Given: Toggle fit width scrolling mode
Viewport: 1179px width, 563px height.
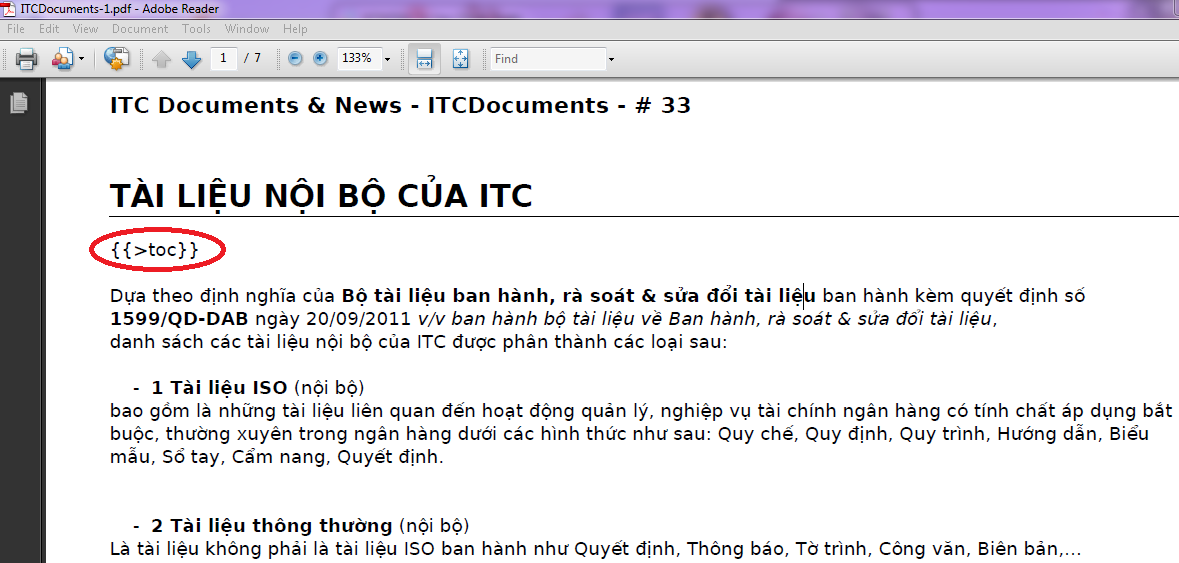Looking at the screenshot, I should pyautogui.click(x=424, y=59).
